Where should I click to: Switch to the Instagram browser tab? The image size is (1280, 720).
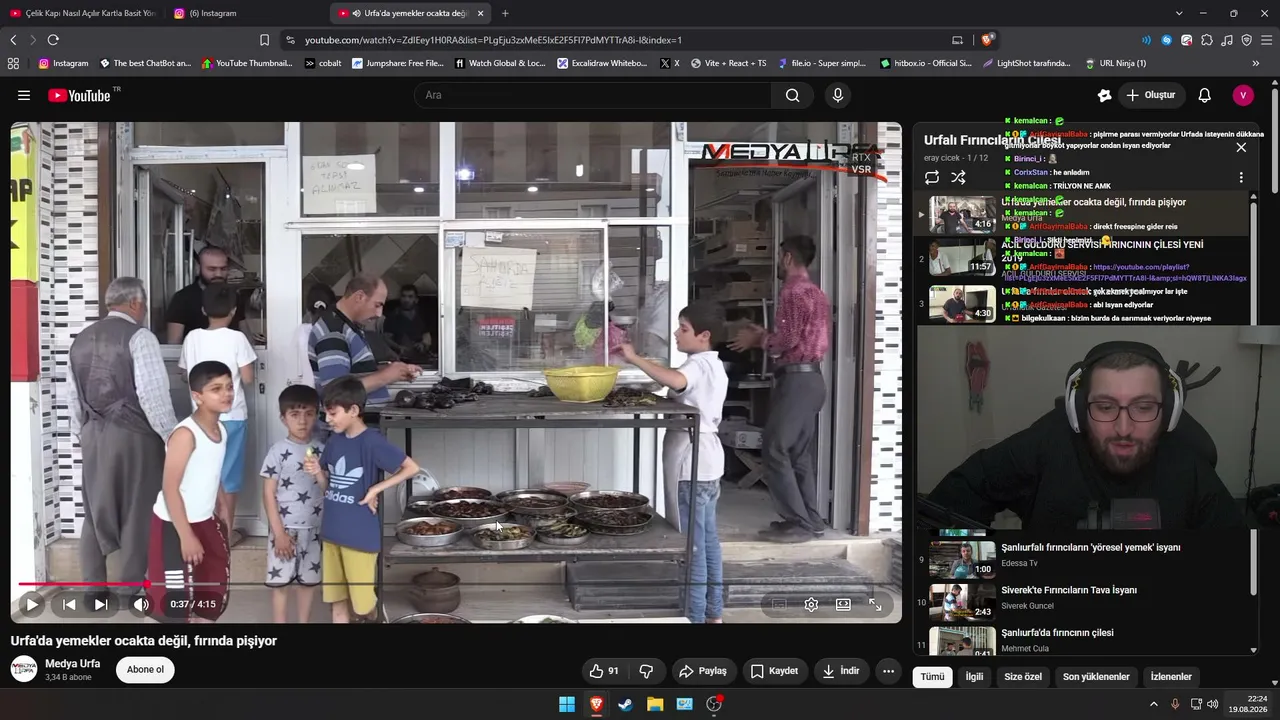[x=246, y=13]
